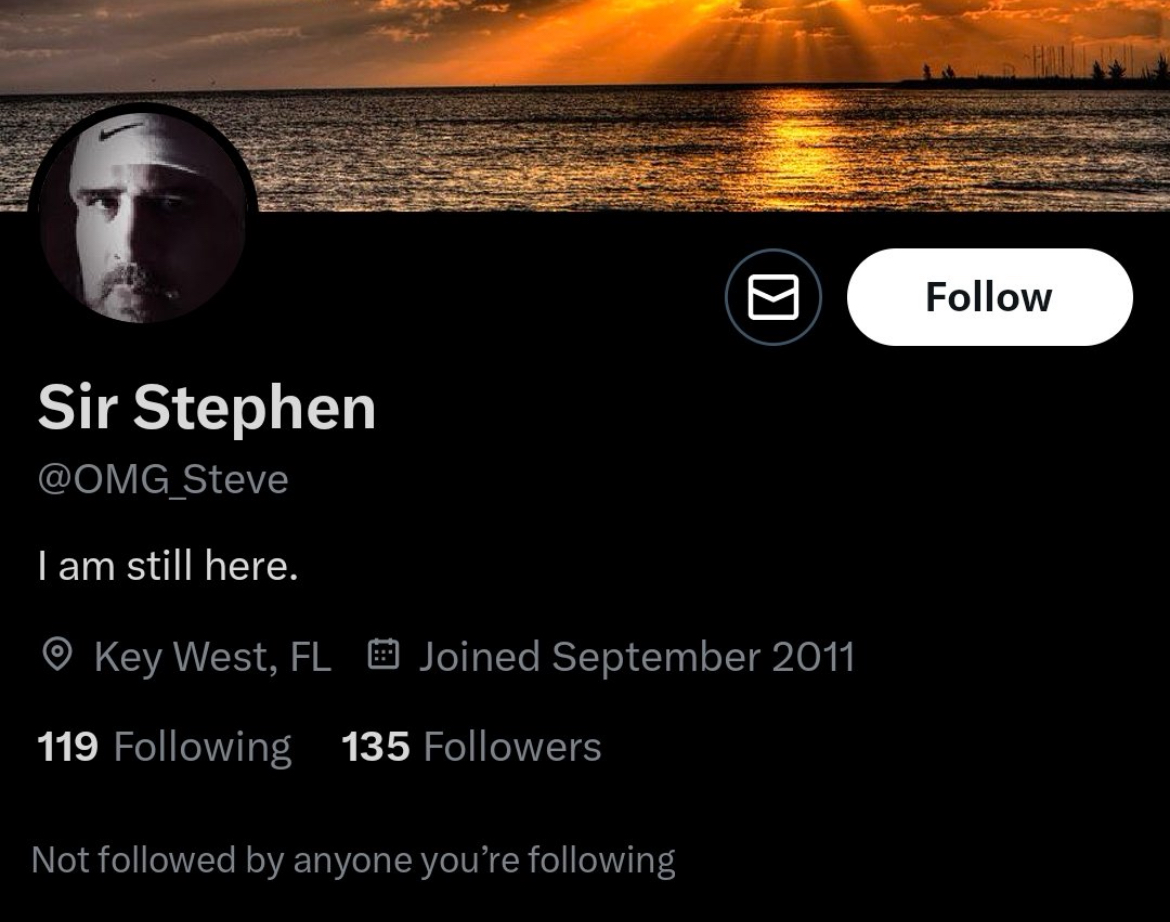Click the 119 following count number
1170x922 pixels.
point(68,747)
